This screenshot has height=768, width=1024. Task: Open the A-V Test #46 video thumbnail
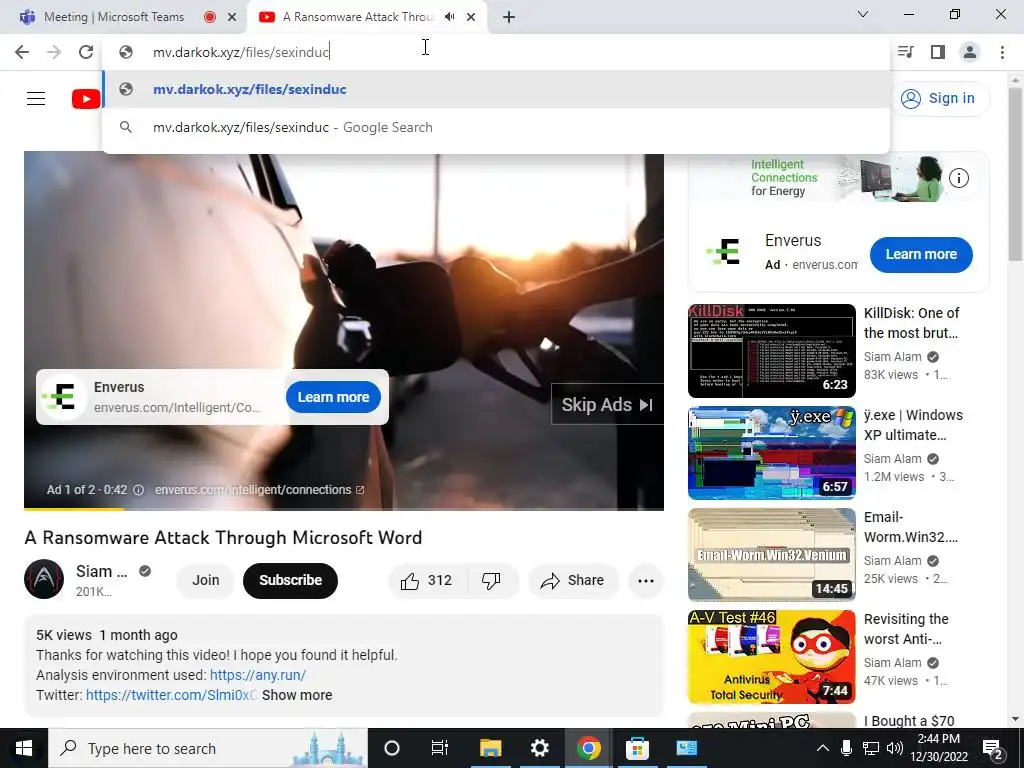pyautogui.click(x=771, y=657)
